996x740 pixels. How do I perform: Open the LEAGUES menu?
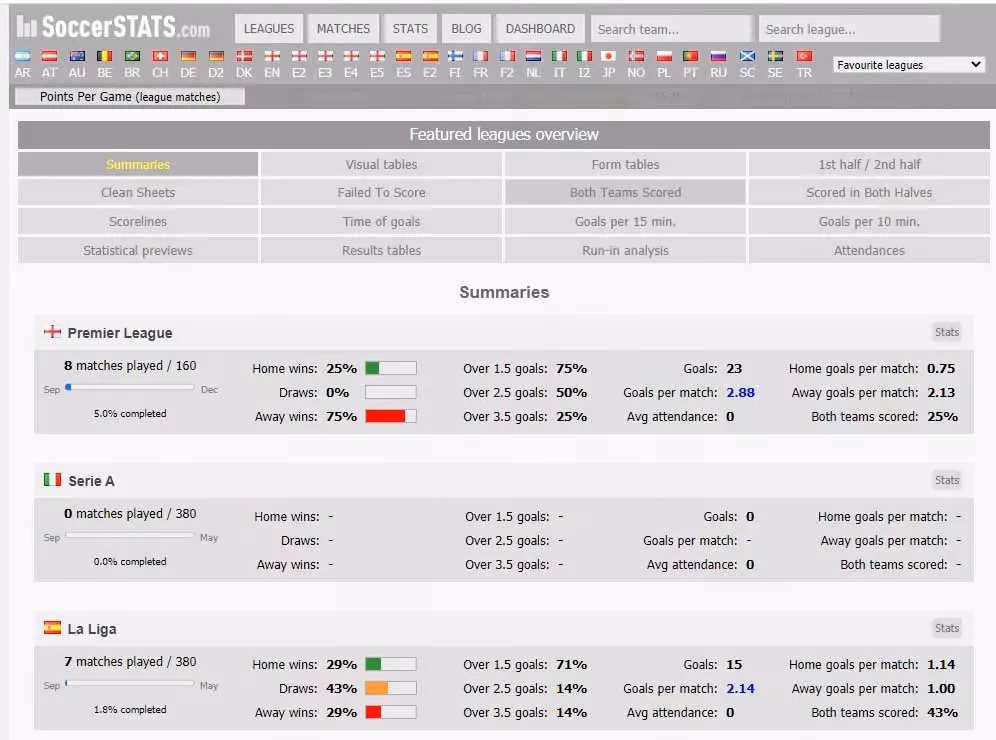tap(269, 29)
